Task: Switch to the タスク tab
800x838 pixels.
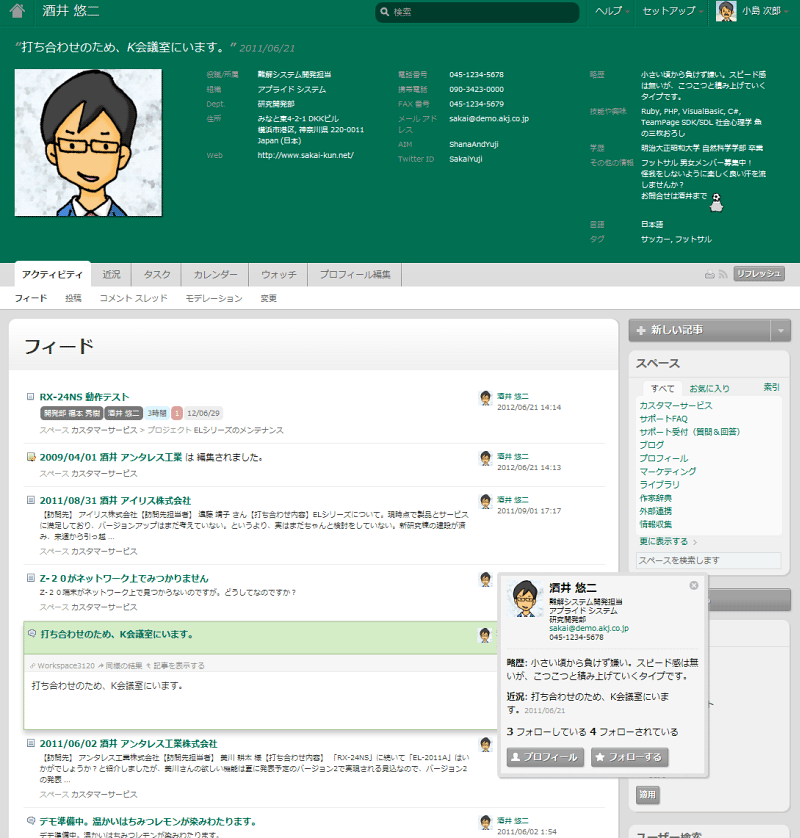Action: pyautogui.click(x=156, y=274)
